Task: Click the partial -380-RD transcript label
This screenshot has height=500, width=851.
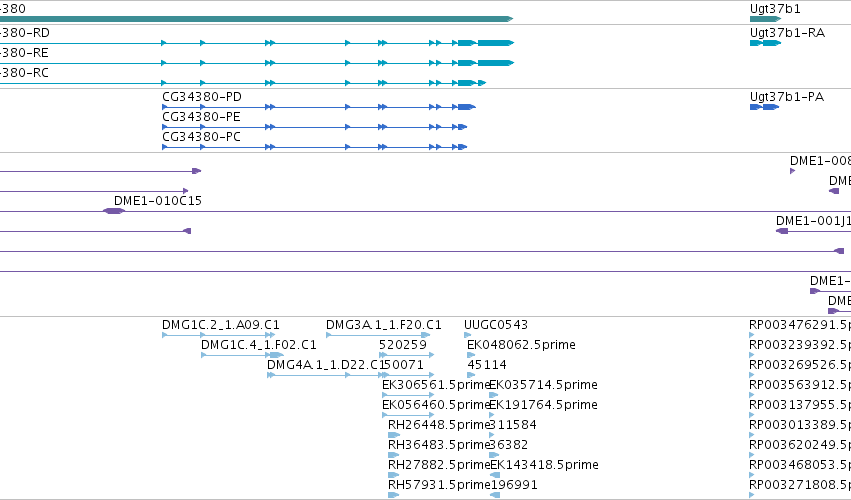Action: 25,33
